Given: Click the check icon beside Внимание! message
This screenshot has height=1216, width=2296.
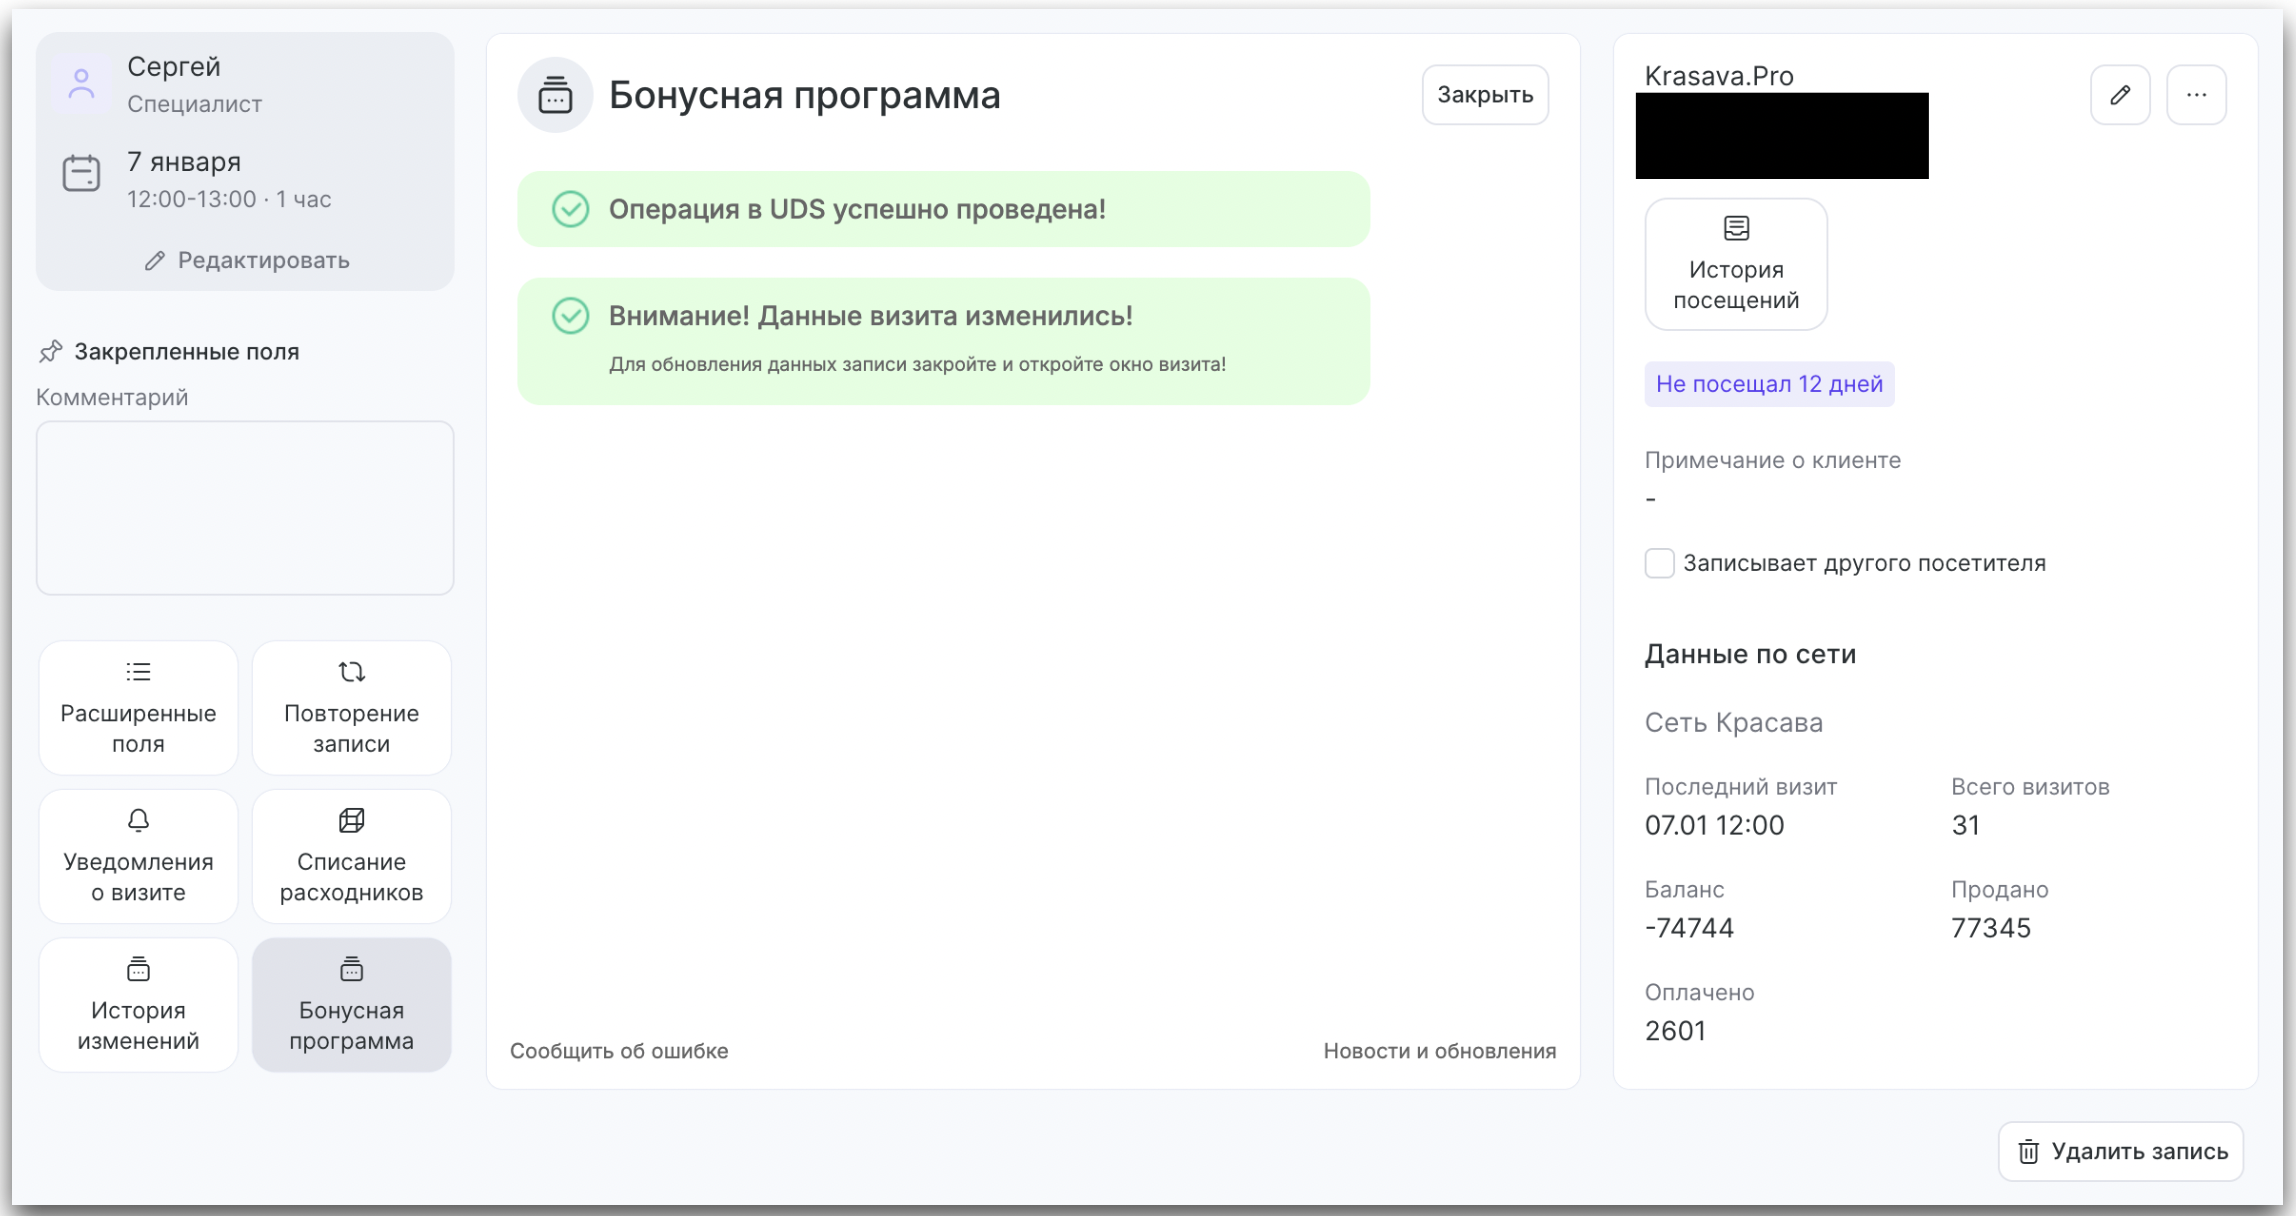Looking at the screenshot, I should [x=570, y=316].
